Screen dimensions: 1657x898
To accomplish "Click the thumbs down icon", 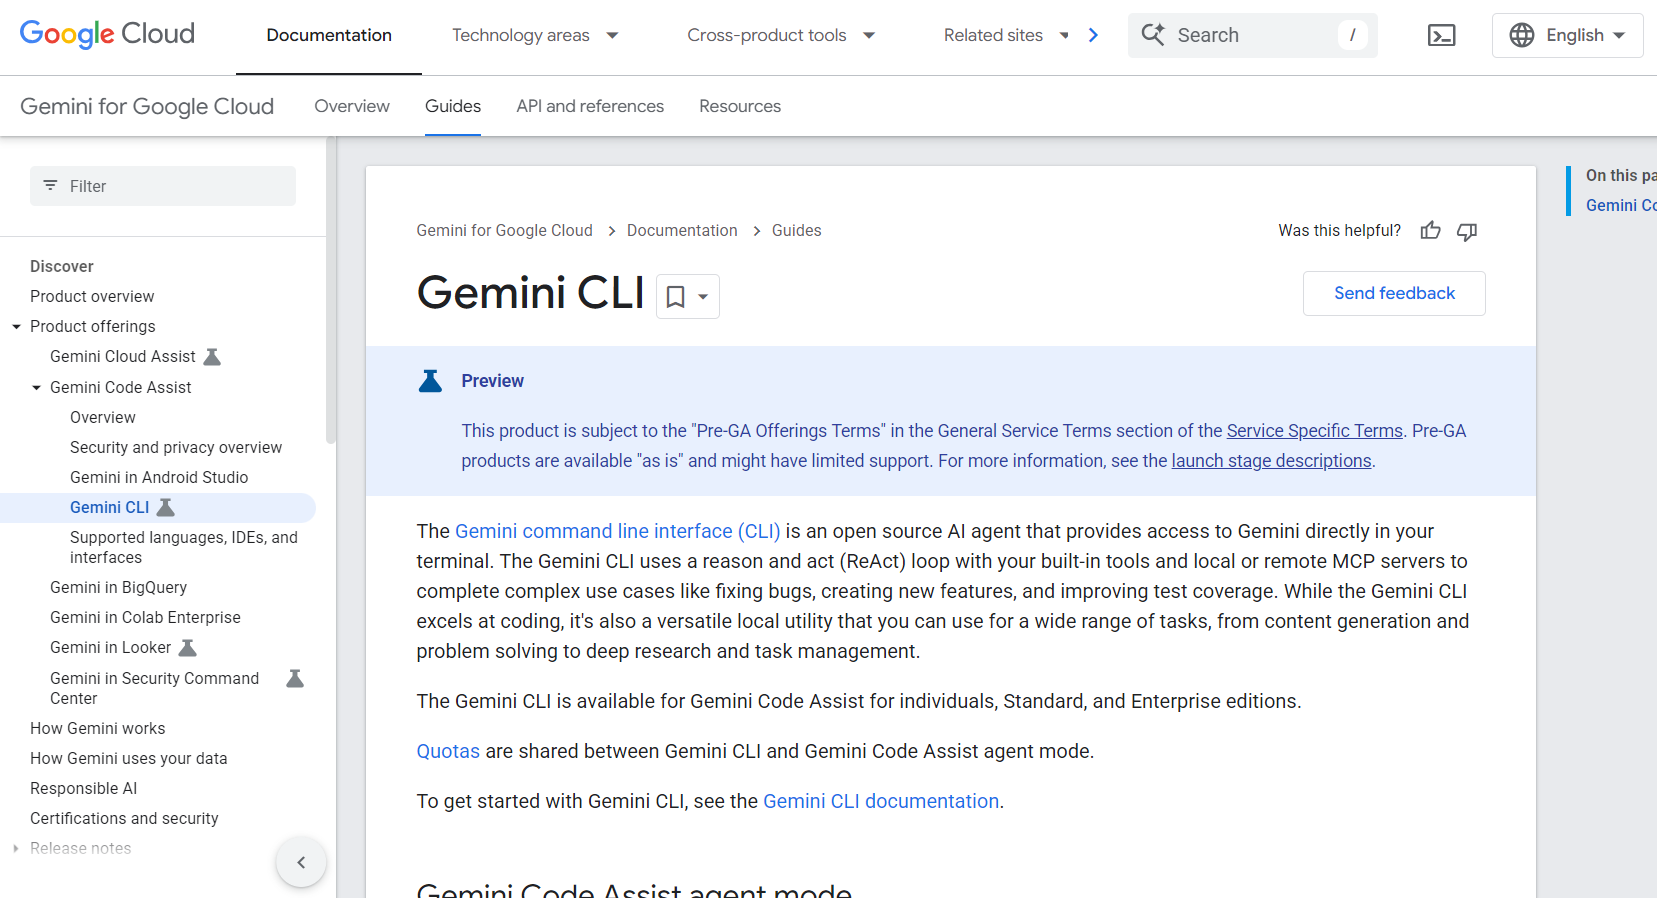I will [1467, 231].
